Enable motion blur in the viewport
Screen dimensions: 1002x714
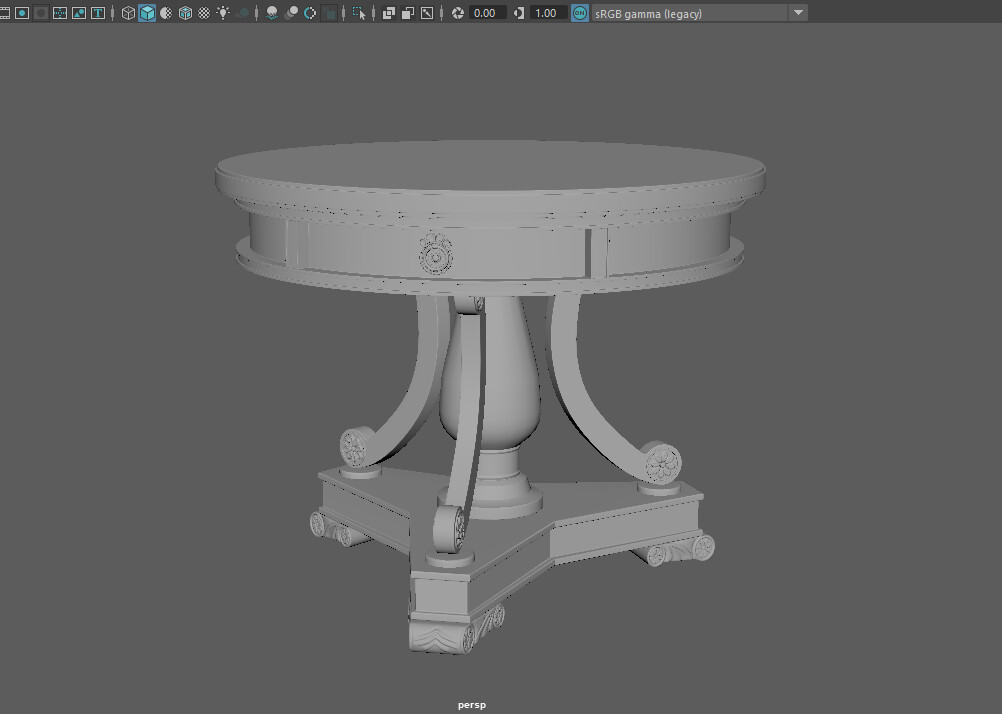point(290,13)
